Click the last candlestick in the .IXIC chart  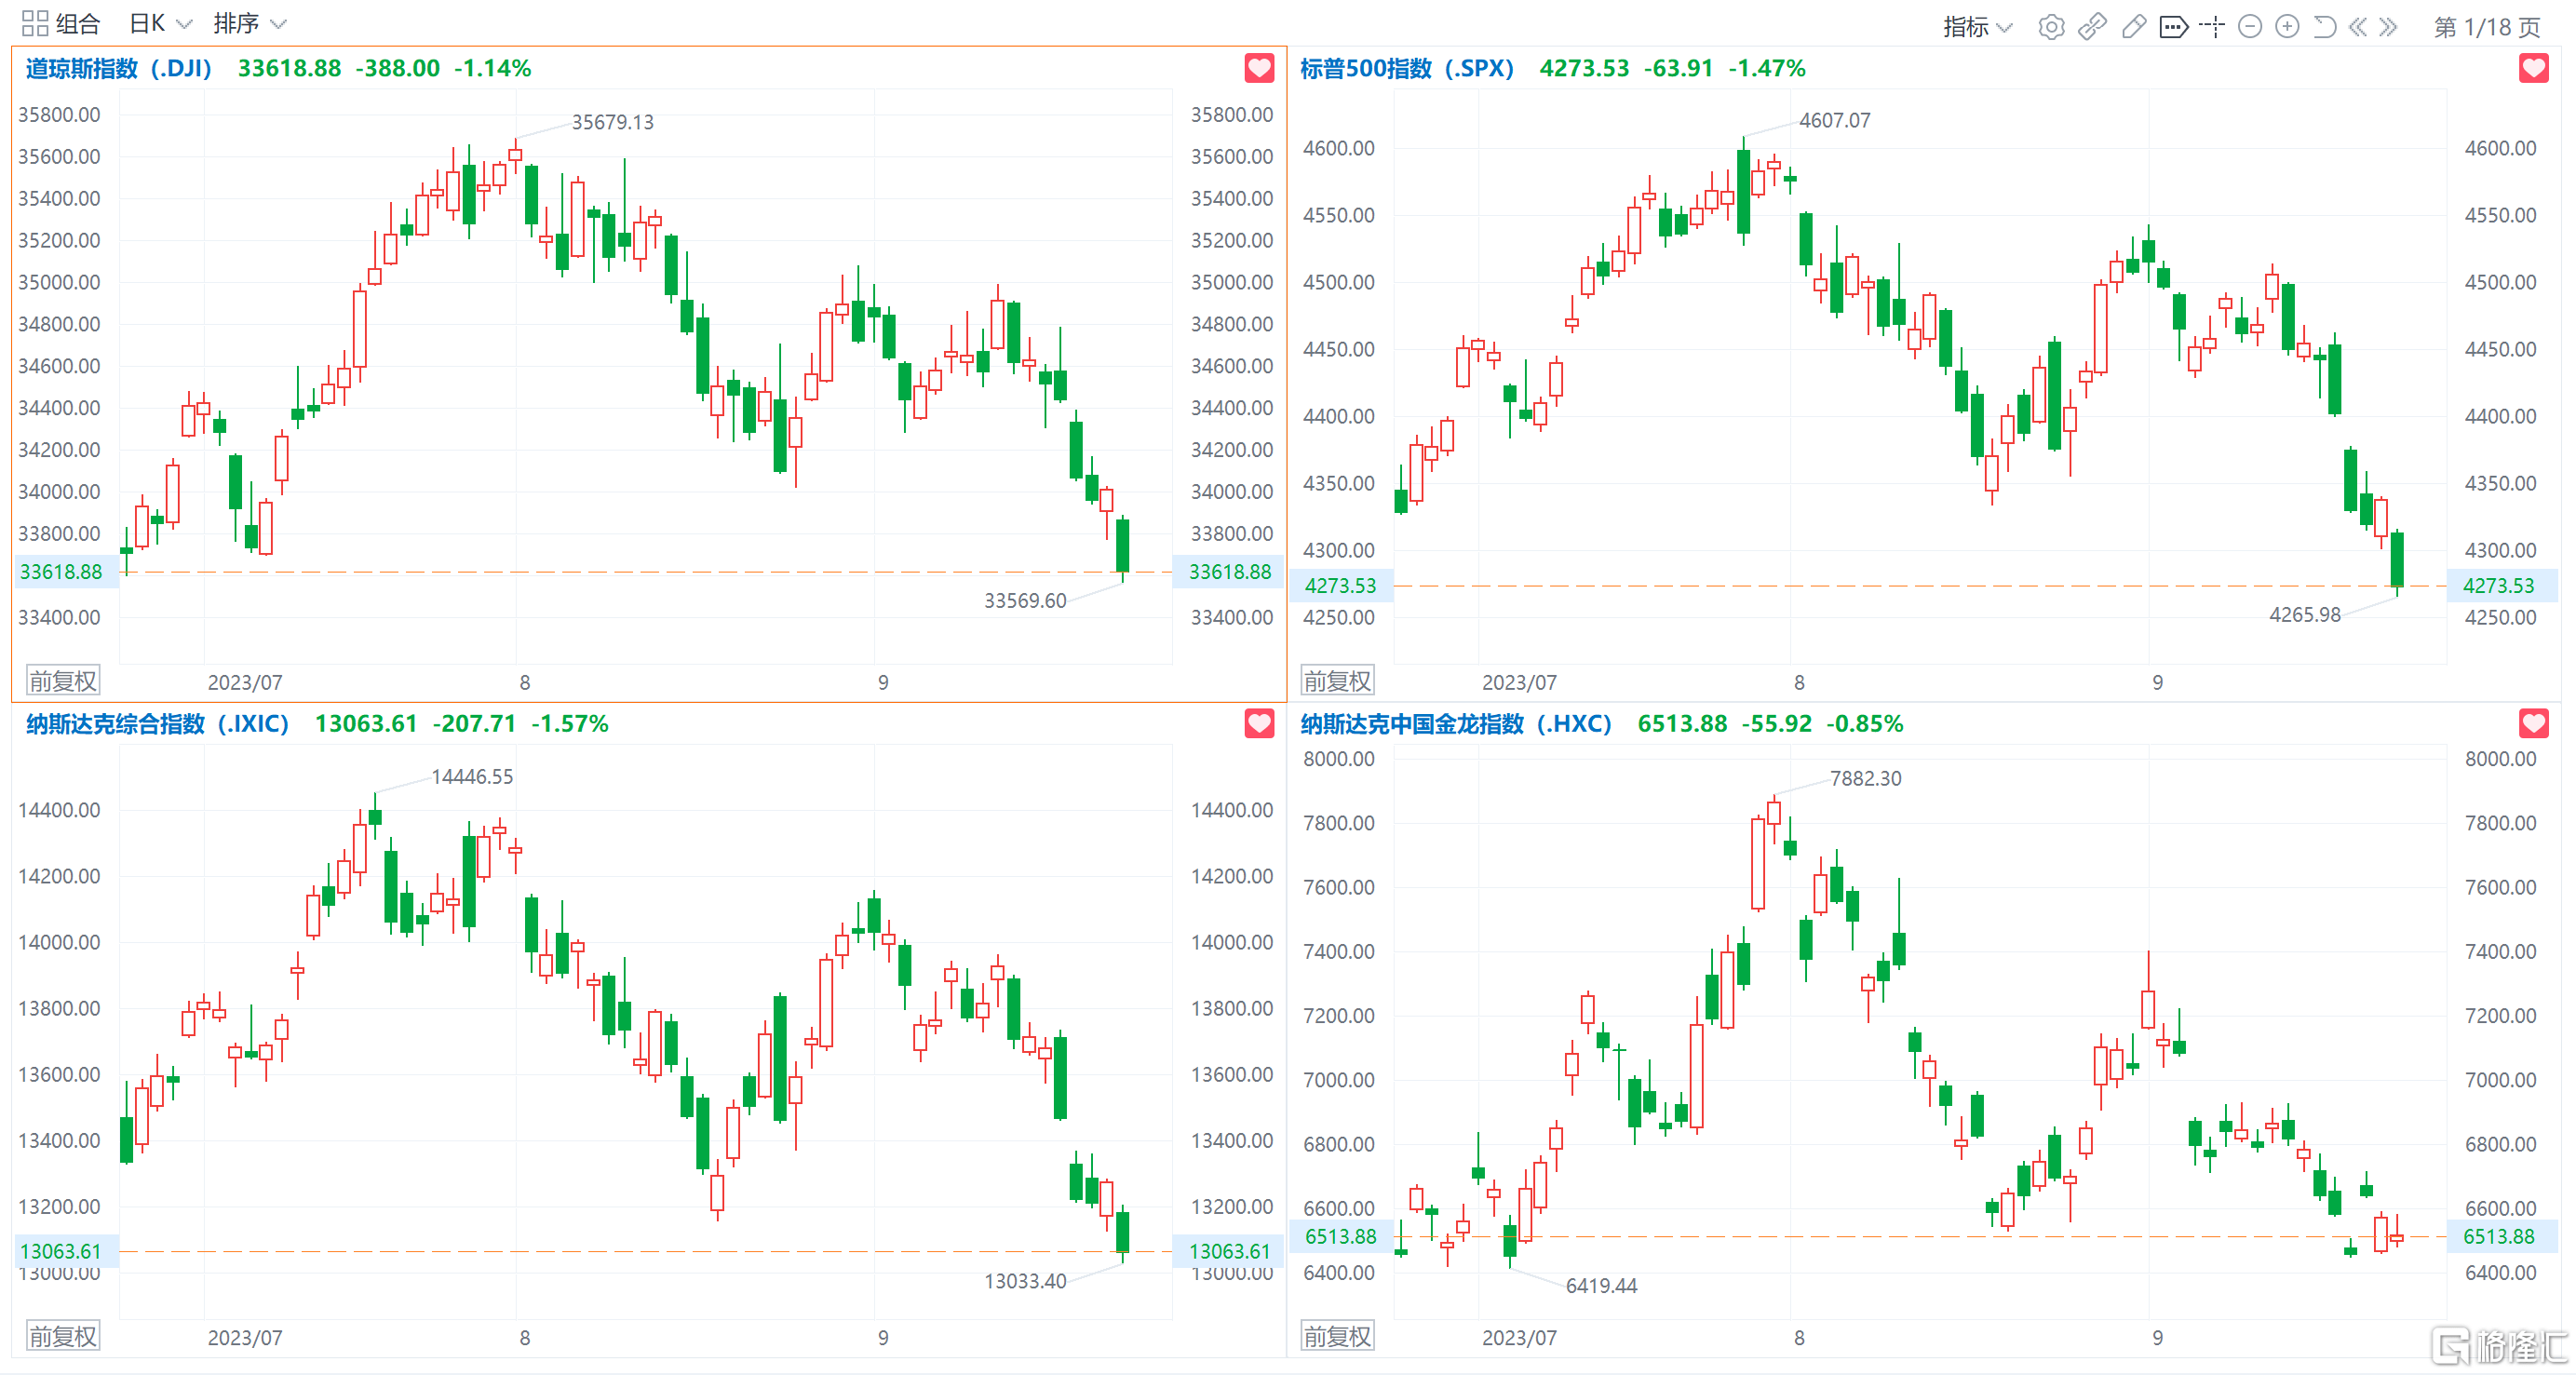click(1123, 1232)
